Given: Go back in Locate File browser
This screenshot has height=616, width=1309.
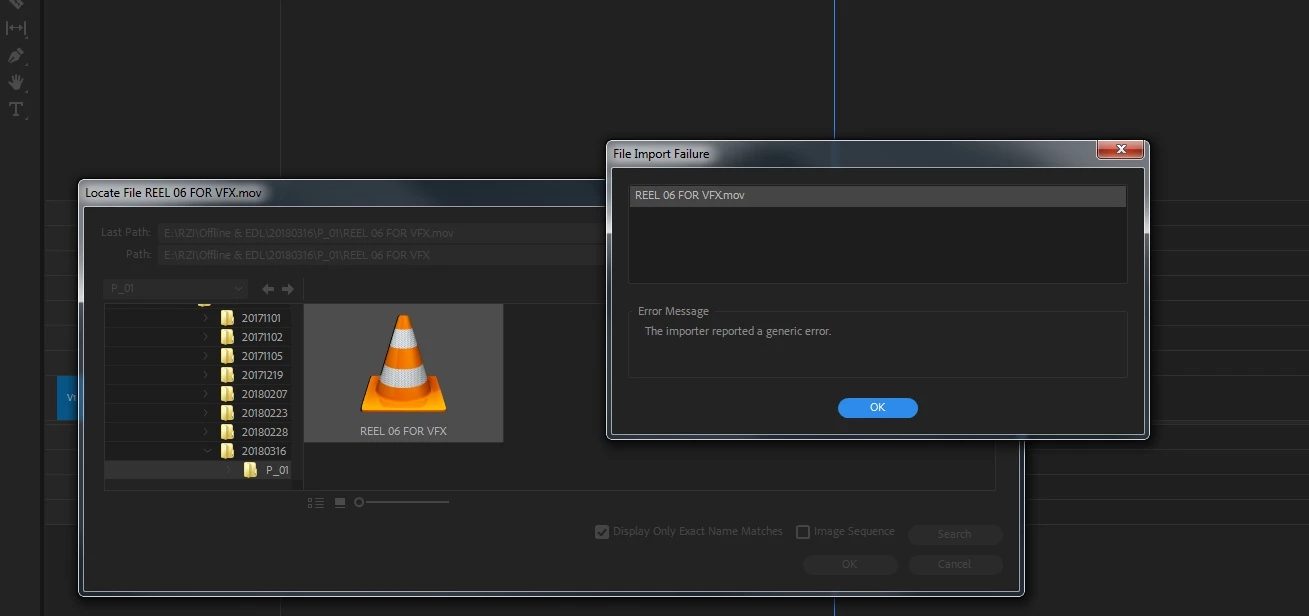Looking at the screenshot, I should point(268,289).
